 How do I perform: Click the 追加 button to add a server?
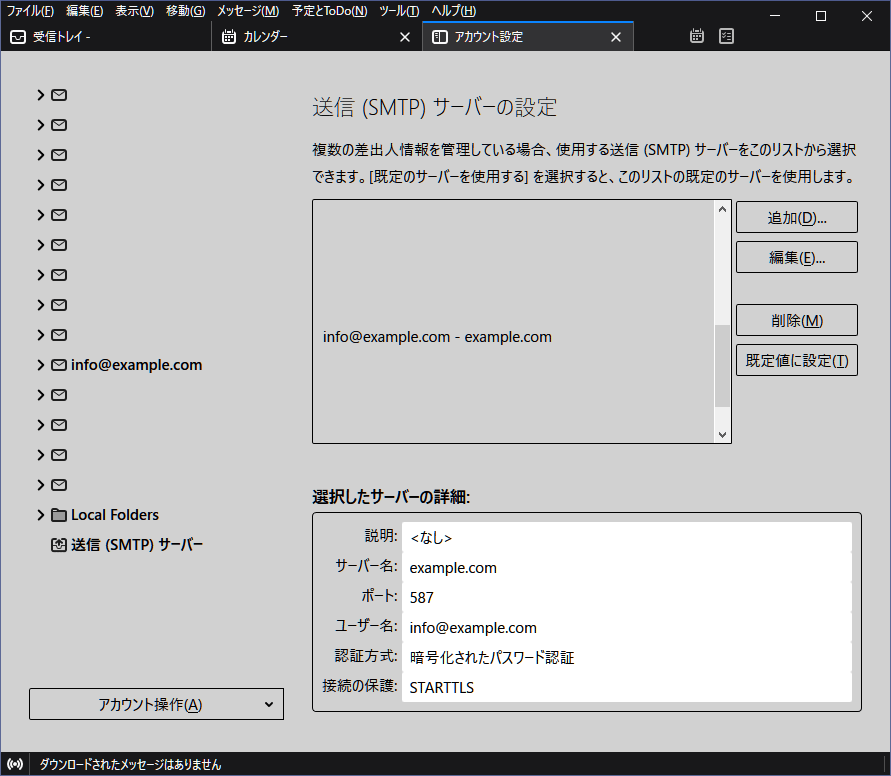click(x=797, y=217)
